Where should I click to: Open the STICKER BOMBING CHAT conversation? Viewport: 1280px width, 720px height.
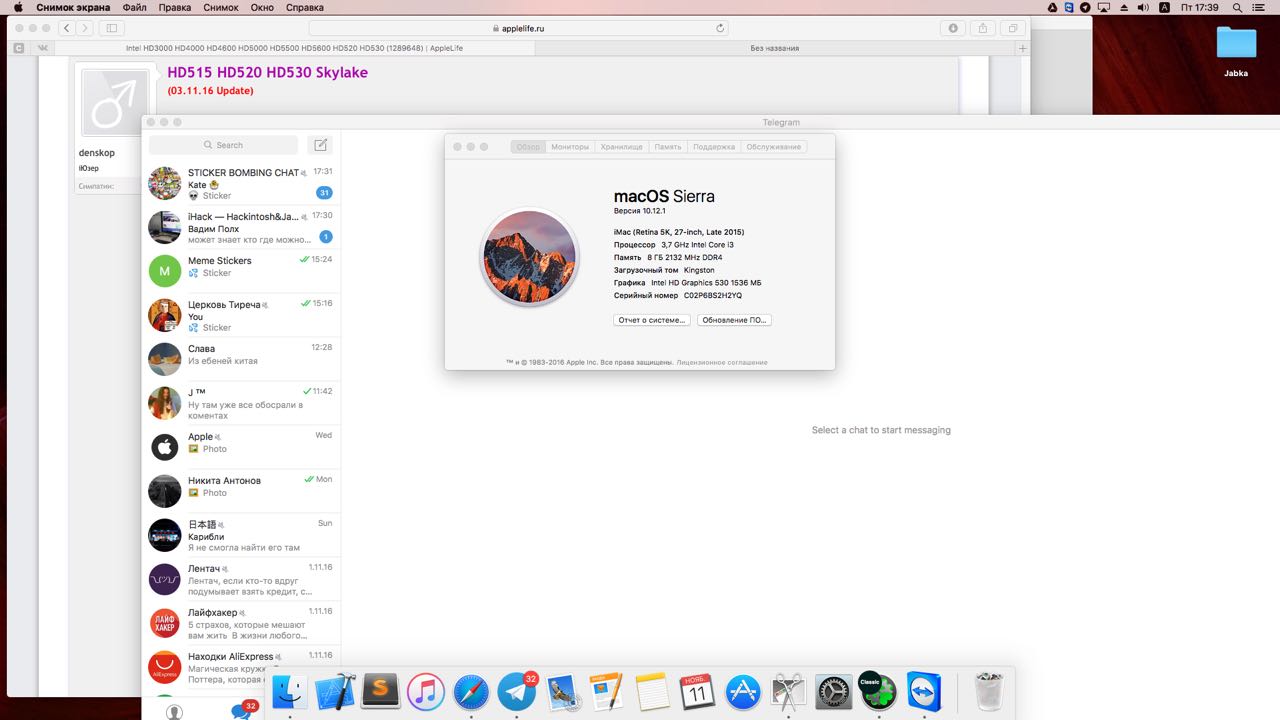(x=241, y=183)
